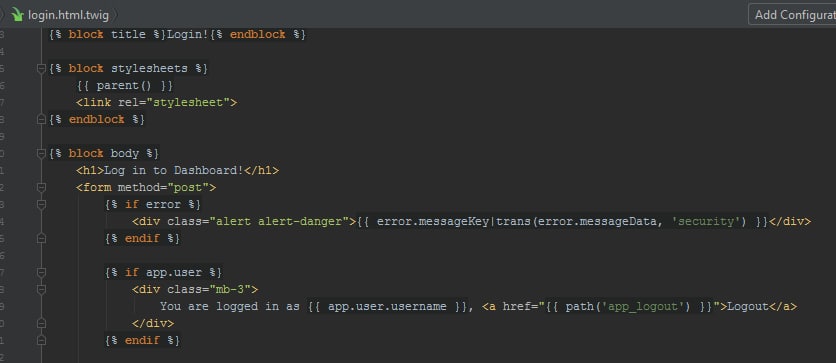Collapse fold marker at last endif line

tap(41, 341)
